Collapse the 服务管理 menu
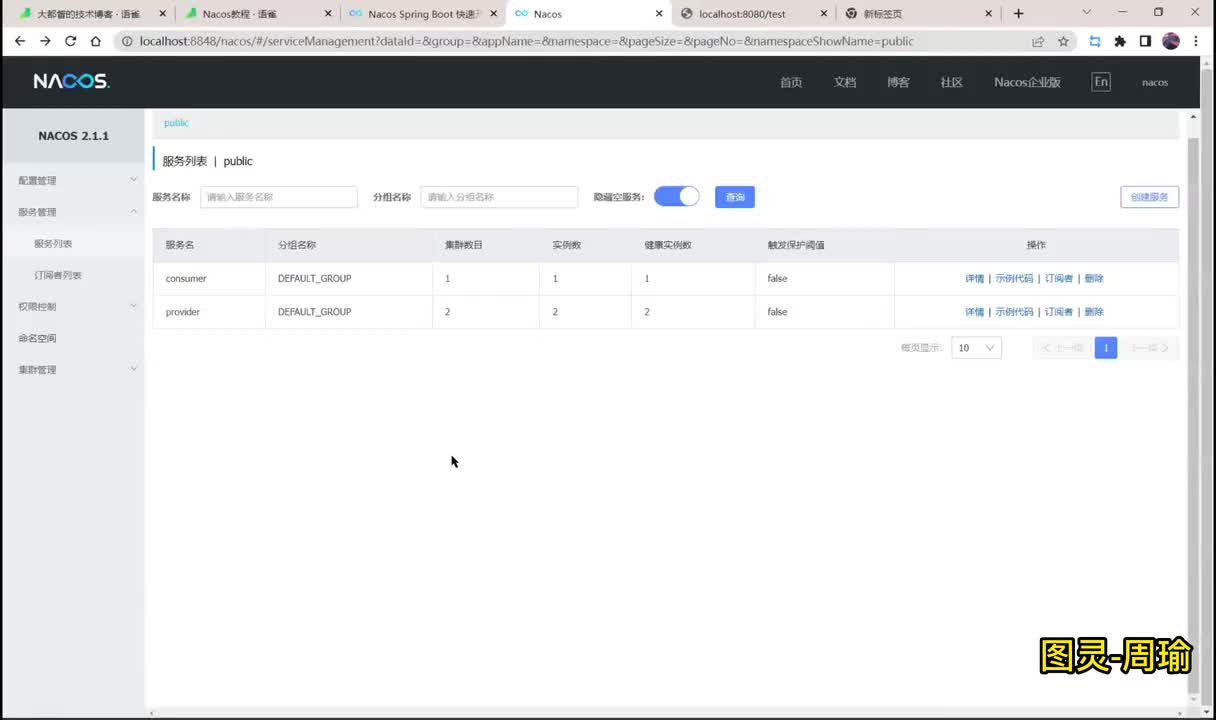This screenshot has height=720, width=1216. pos(76,212)
